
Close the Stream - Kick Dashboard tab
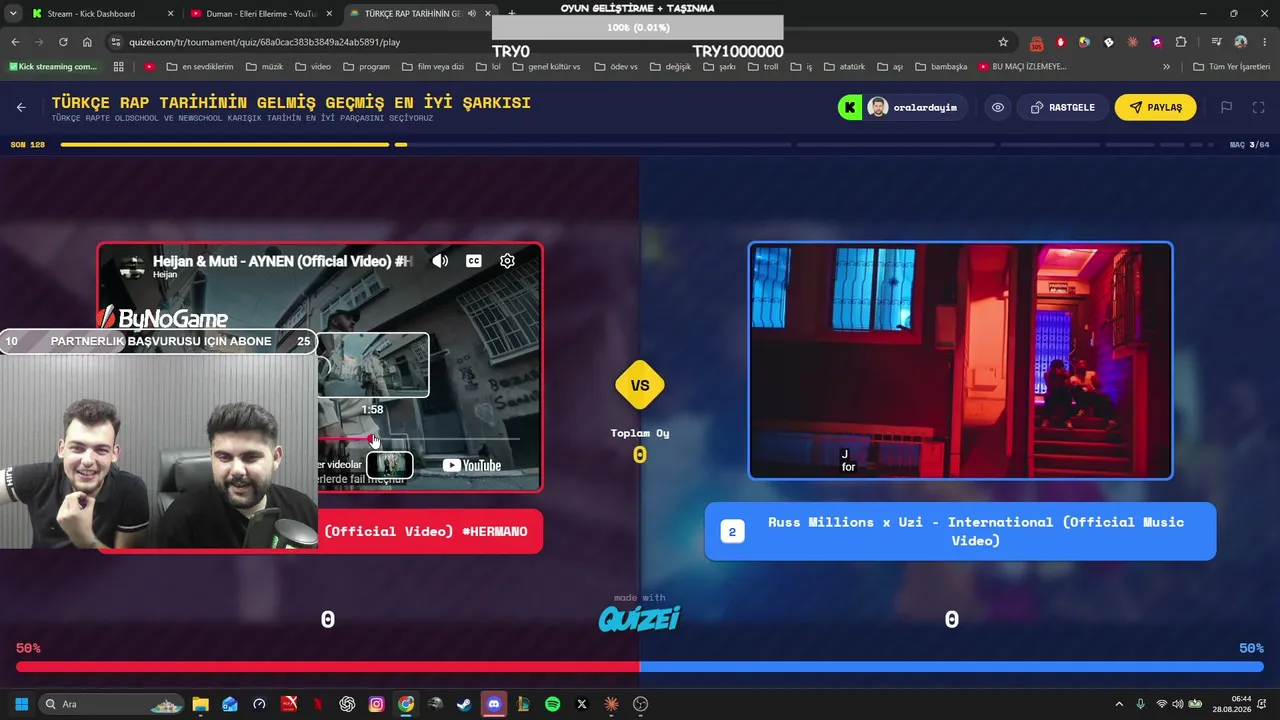click(170, 14)
